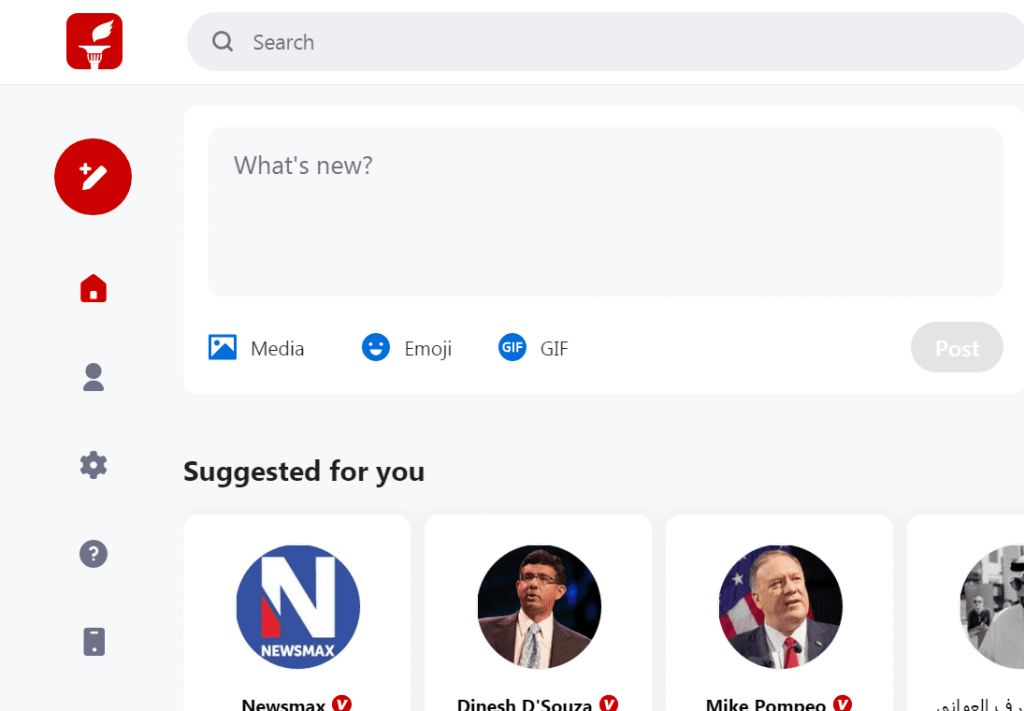Select Dinesh D'Souza's profile photo
Image resolution: width=1024 pixels, height=711 pixels.
click(x=539, y=607)
